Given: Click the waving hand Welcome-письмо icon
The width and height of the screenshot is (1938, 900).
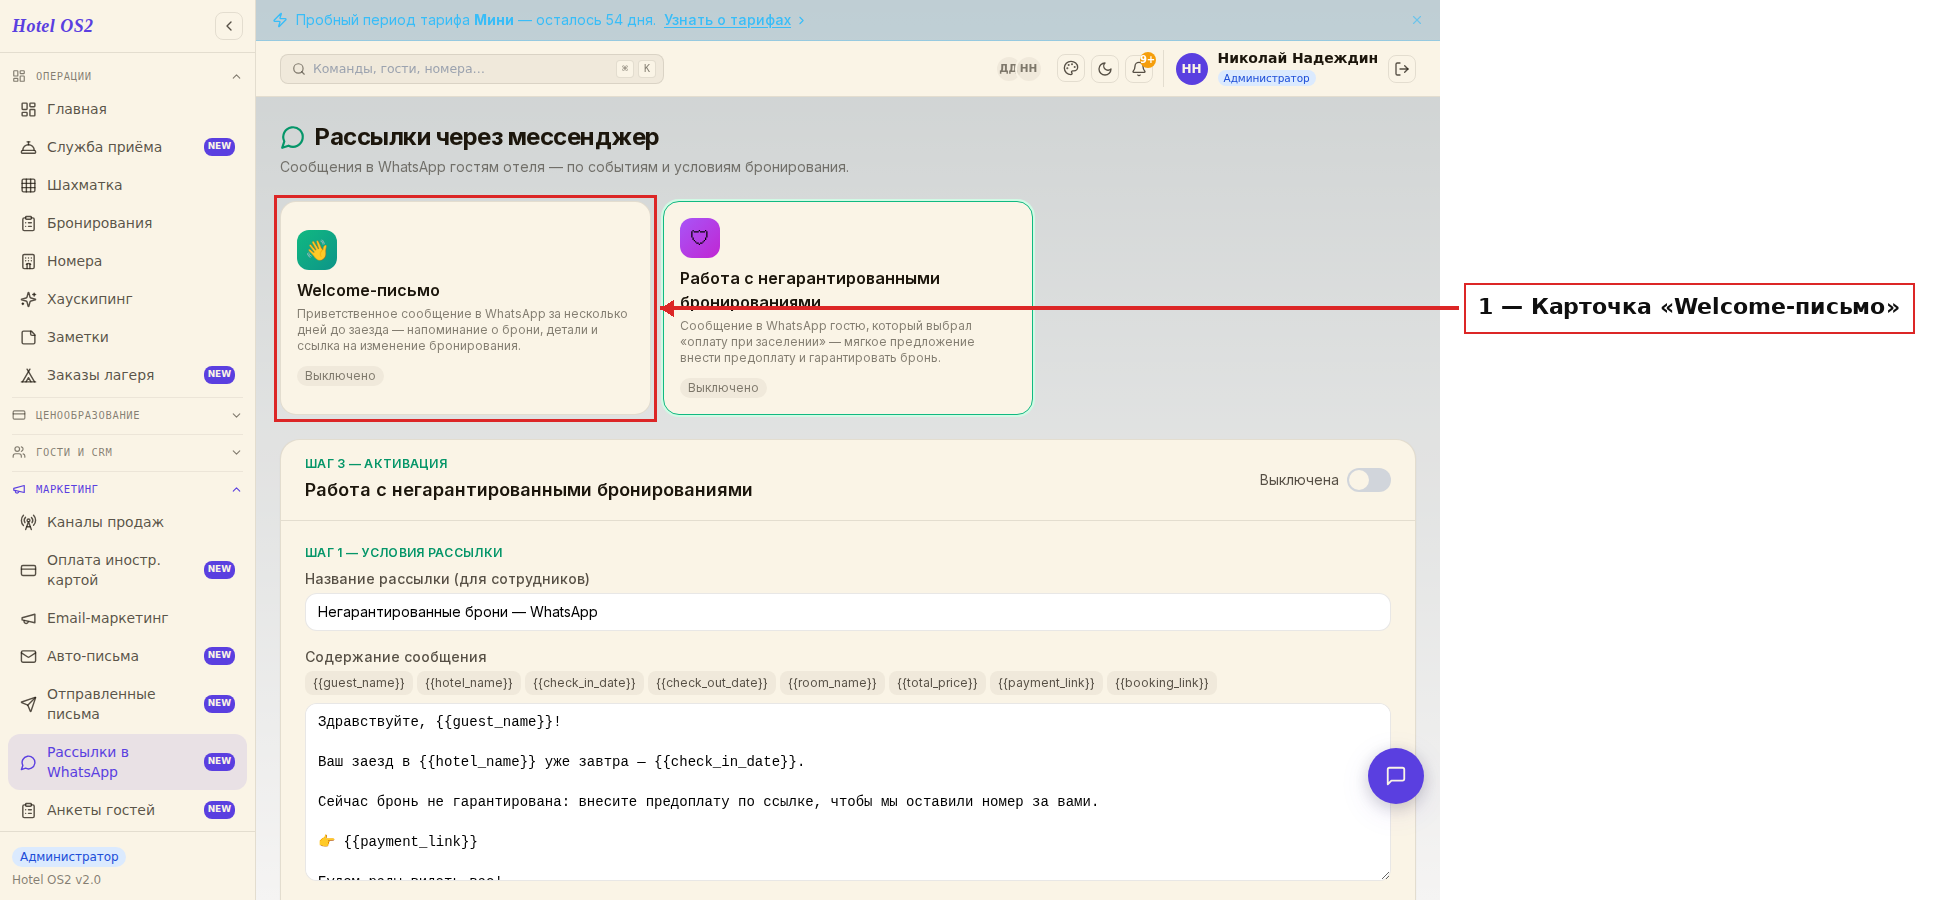Looking at the screenshot, I should click(317, 250).
